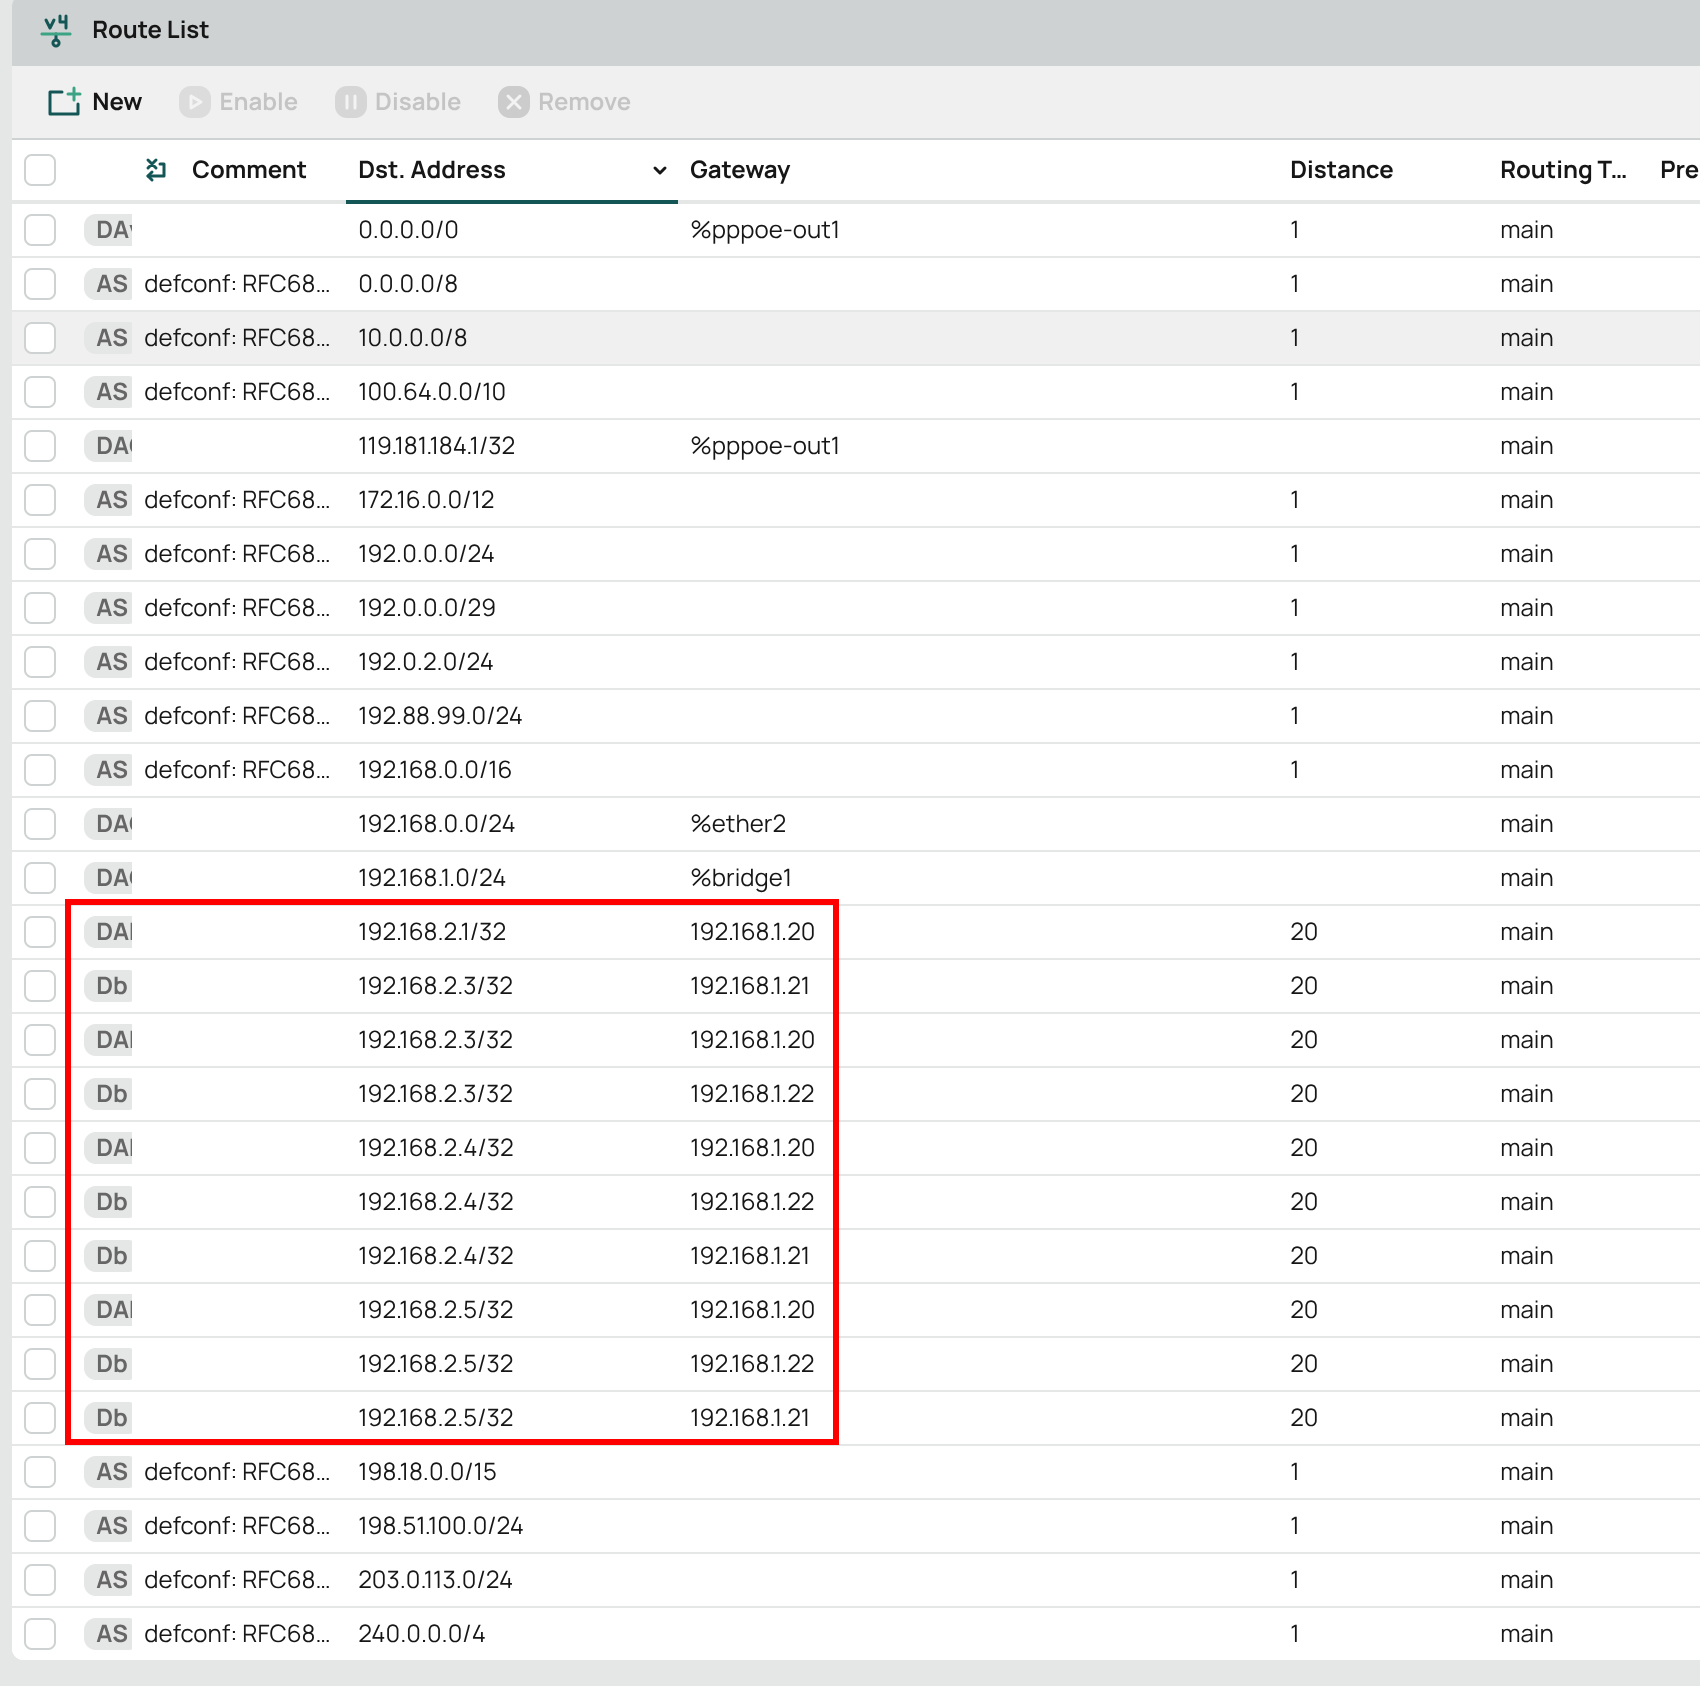The height and width of the screenshot is (1686, 1700).
Task: Select the %bridge1 gateway cell
Action: coord(741,878)
